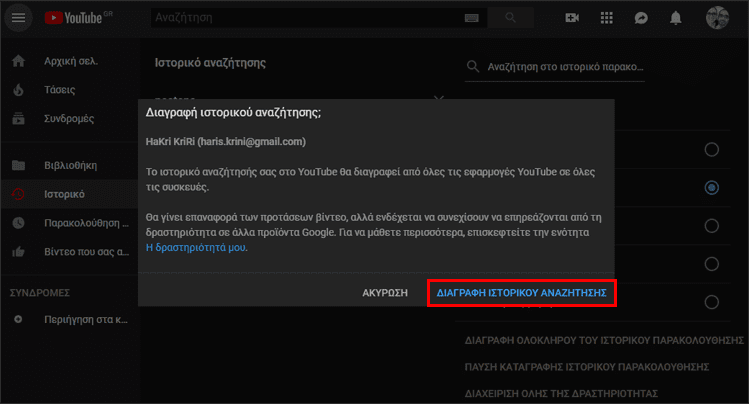Click ΑΚΥΡΩΣΗ to cancel dialog
Image resolution: width=749 pixels, height=404 pixels.
click(x=385, y=293)
